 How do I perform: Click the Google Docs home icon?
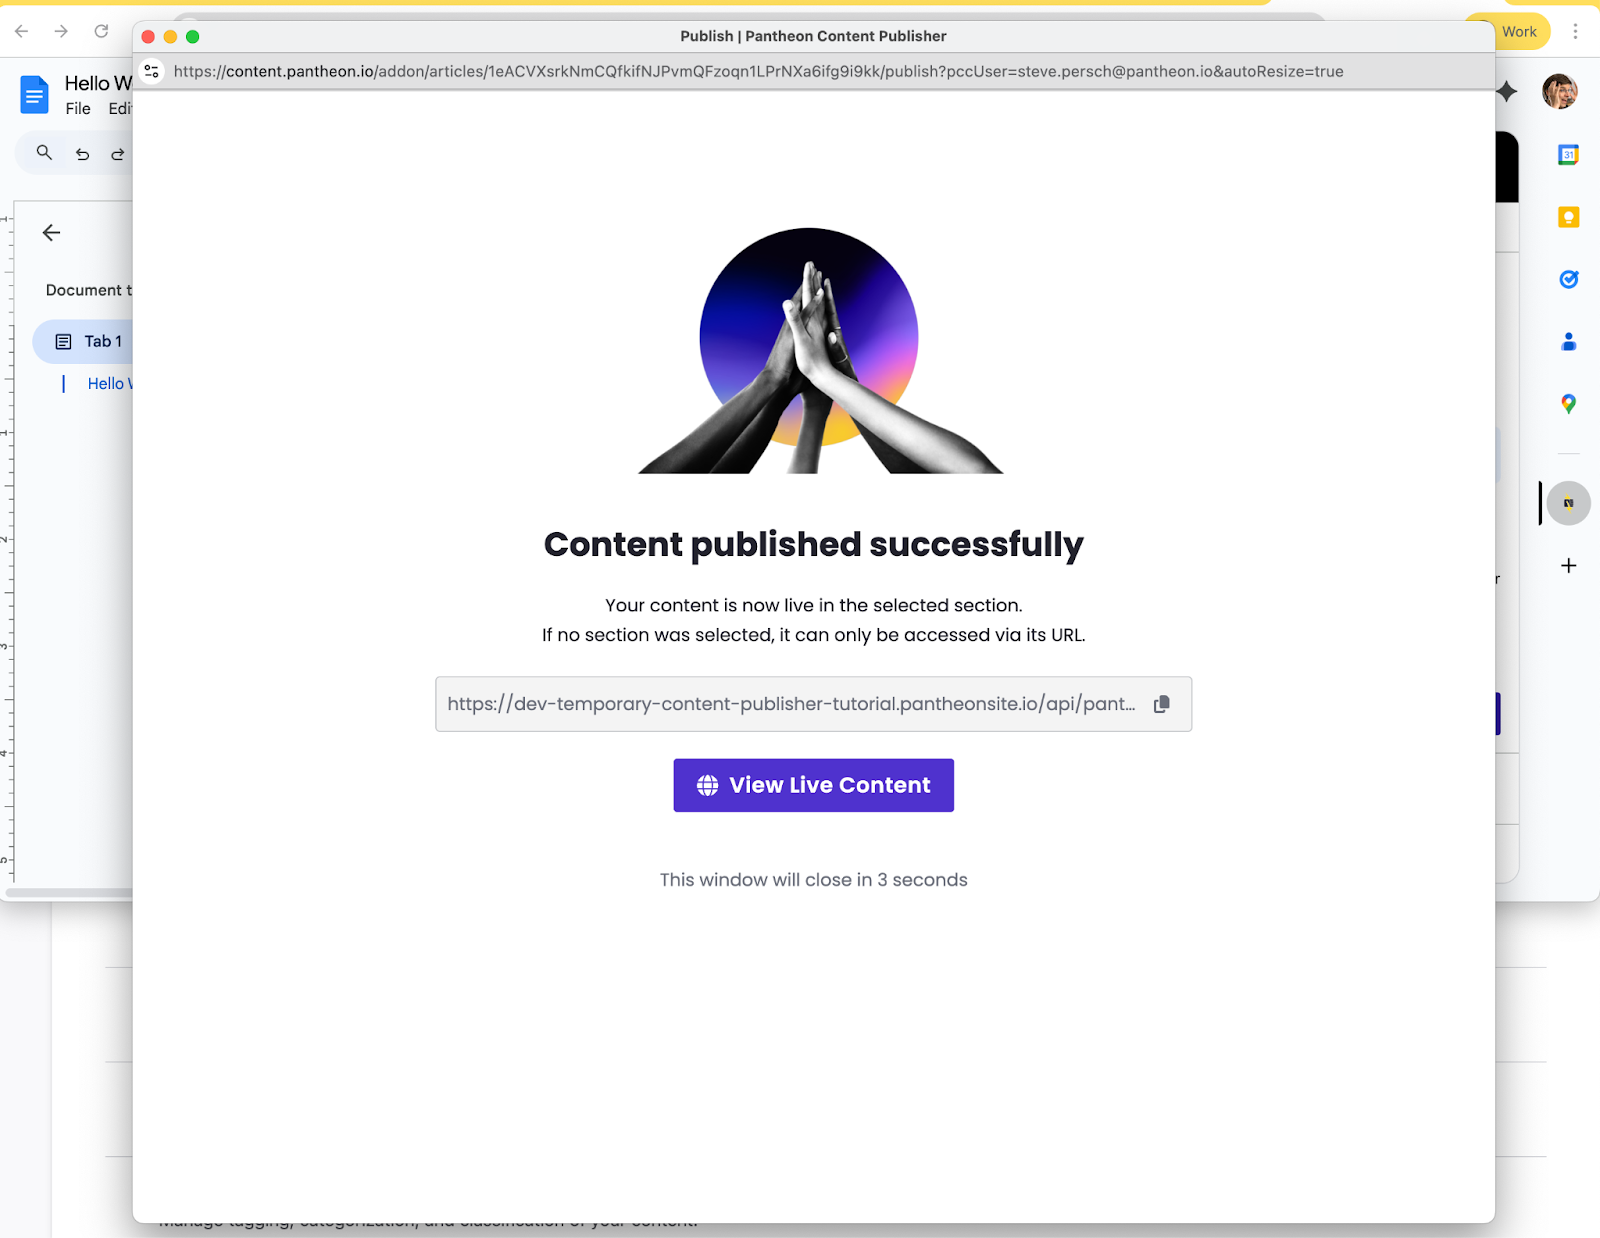[x=34, y=95]
